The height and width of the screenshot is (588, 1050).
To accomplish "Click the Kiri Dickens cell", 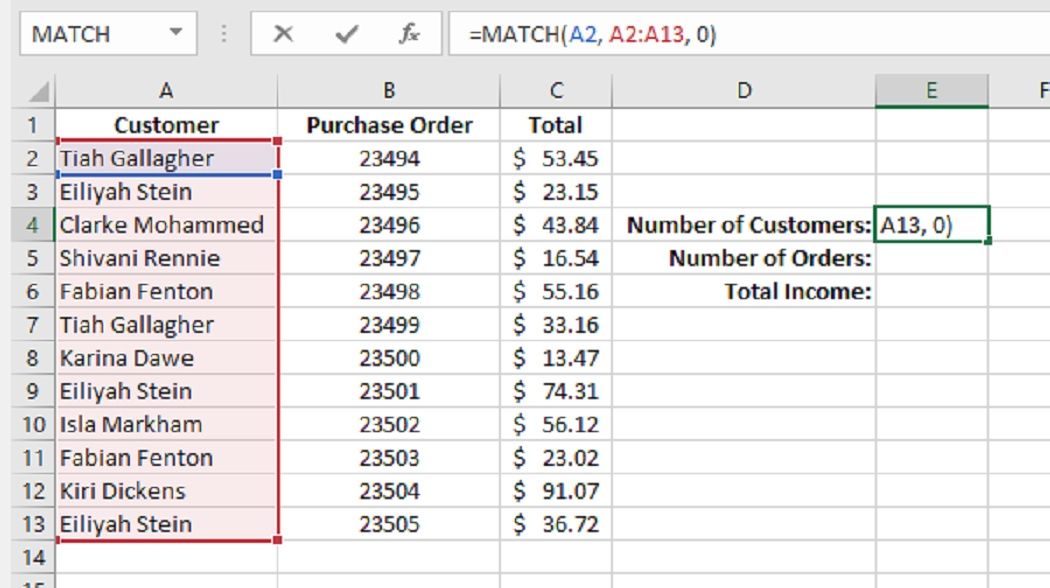I will (166, 491).
